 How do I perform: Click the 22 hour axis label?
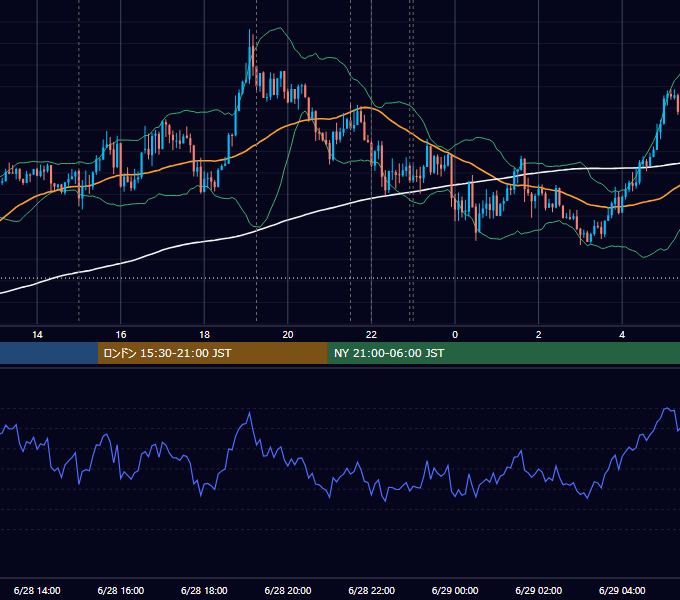(x=371, y=335)
